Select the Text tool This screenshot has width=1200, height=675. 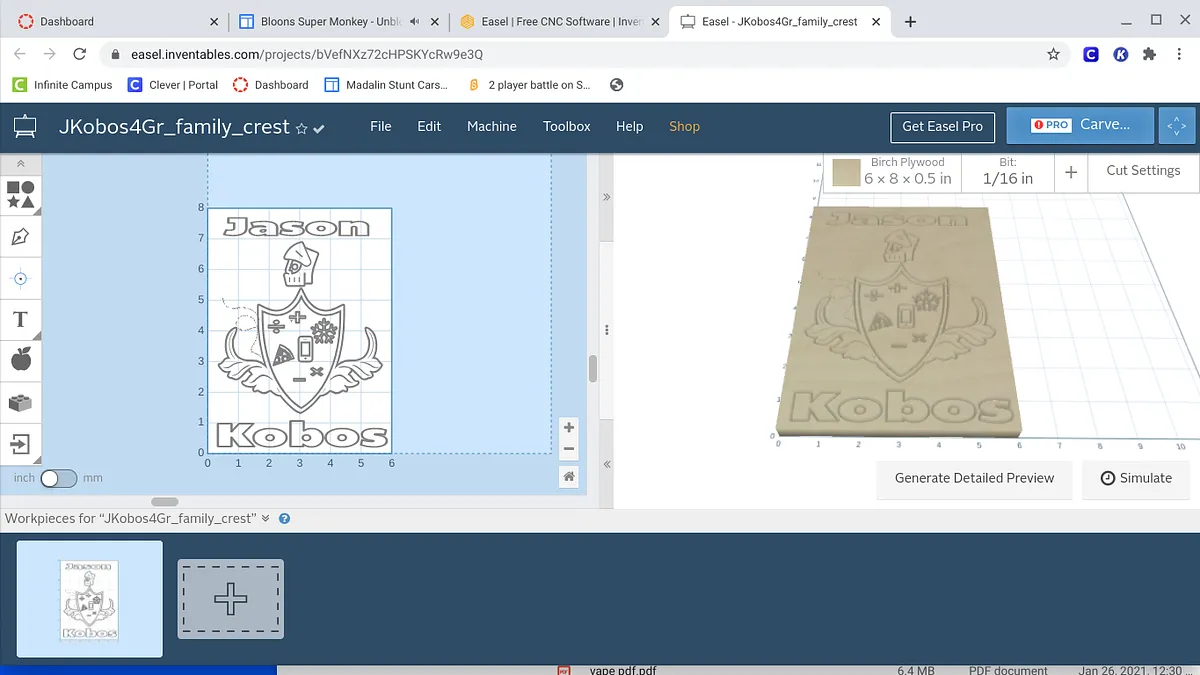click(x=21, y=320)
